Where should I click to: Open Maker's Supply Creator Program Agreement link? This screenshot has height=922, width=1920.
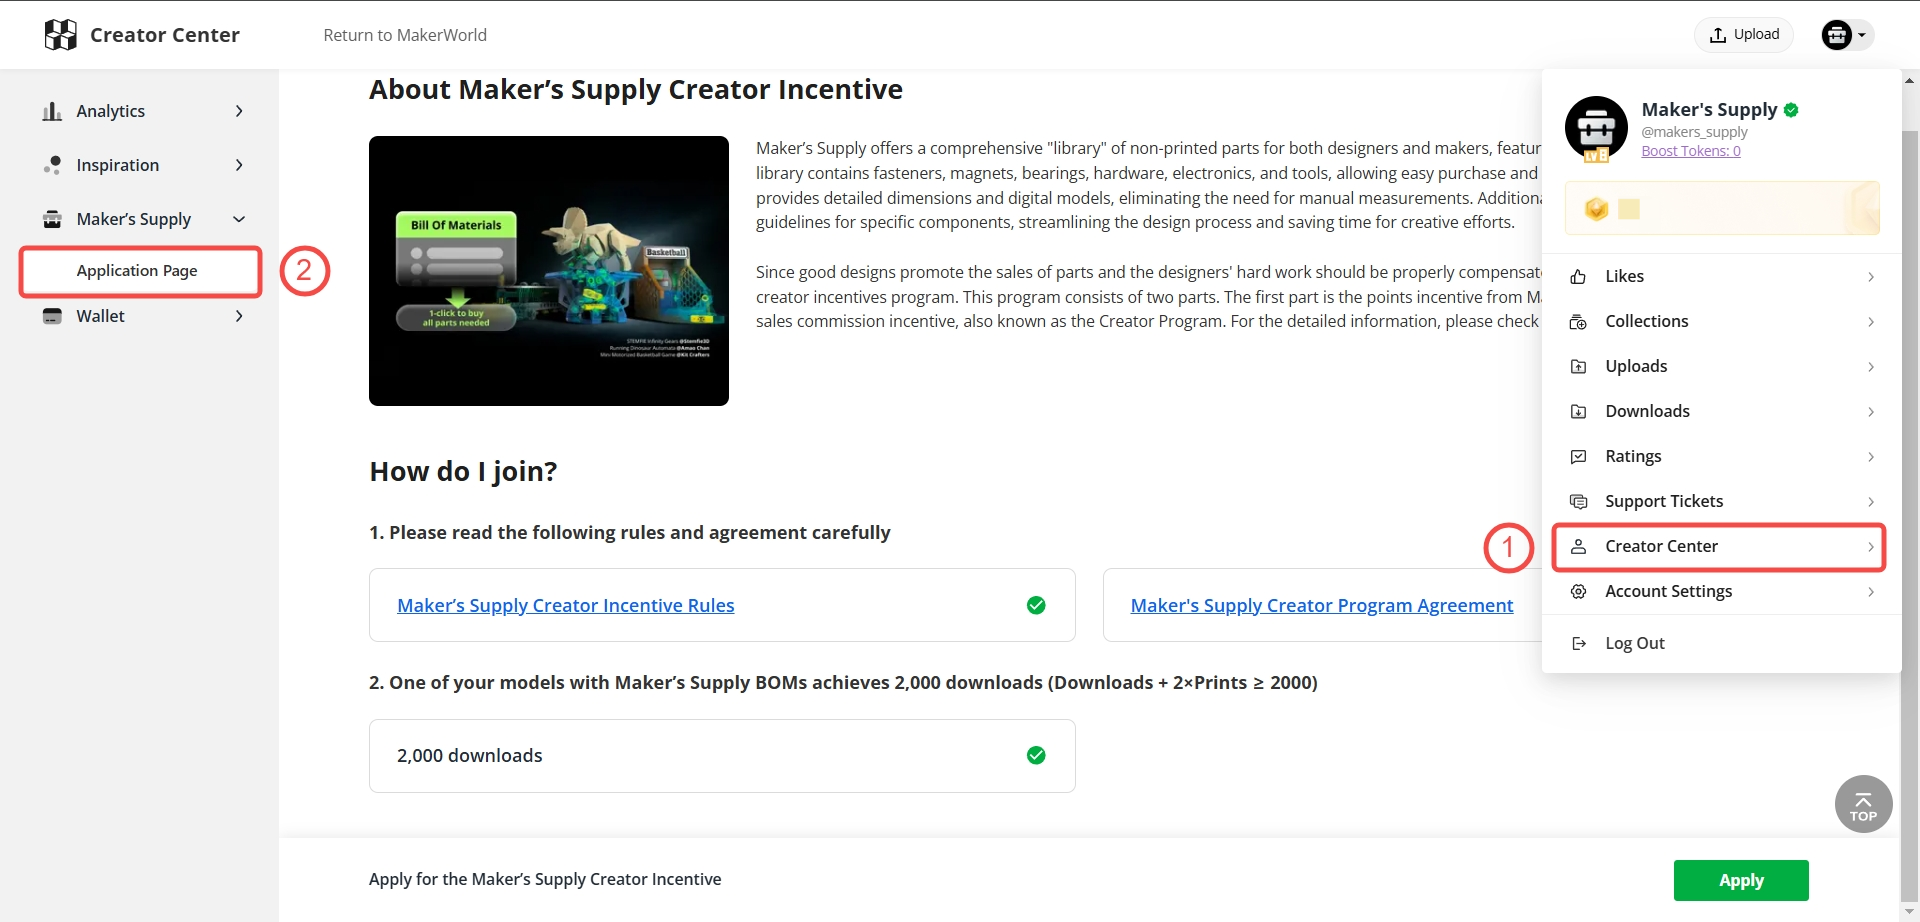tap(1322, 605)
